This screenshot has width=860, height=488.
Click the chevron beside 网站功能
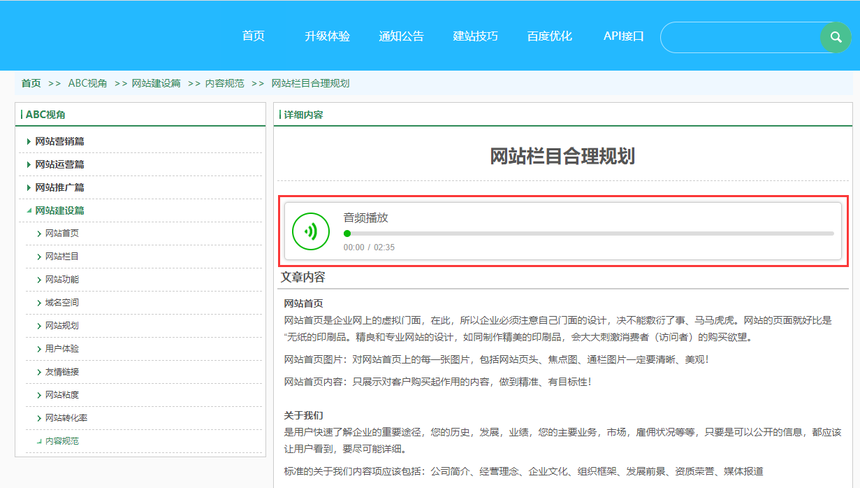(x=39, y=280)
